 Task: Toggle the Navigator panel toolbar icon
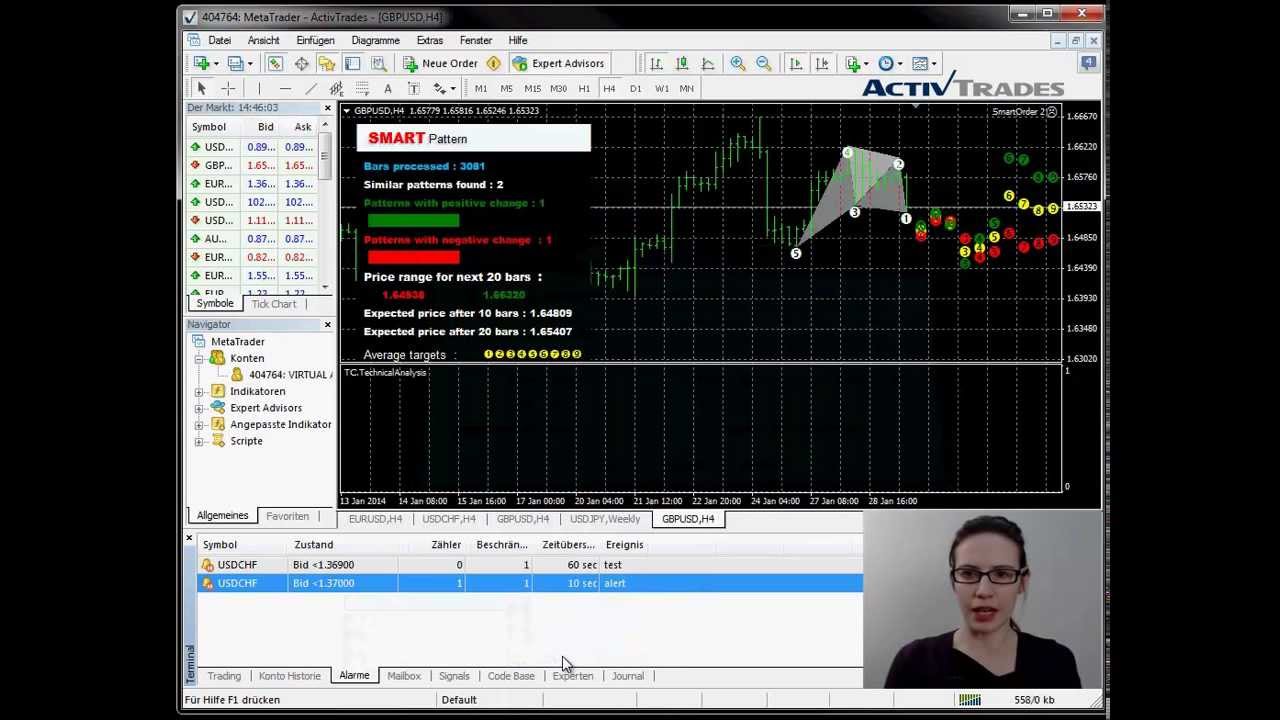coord(326,63)
